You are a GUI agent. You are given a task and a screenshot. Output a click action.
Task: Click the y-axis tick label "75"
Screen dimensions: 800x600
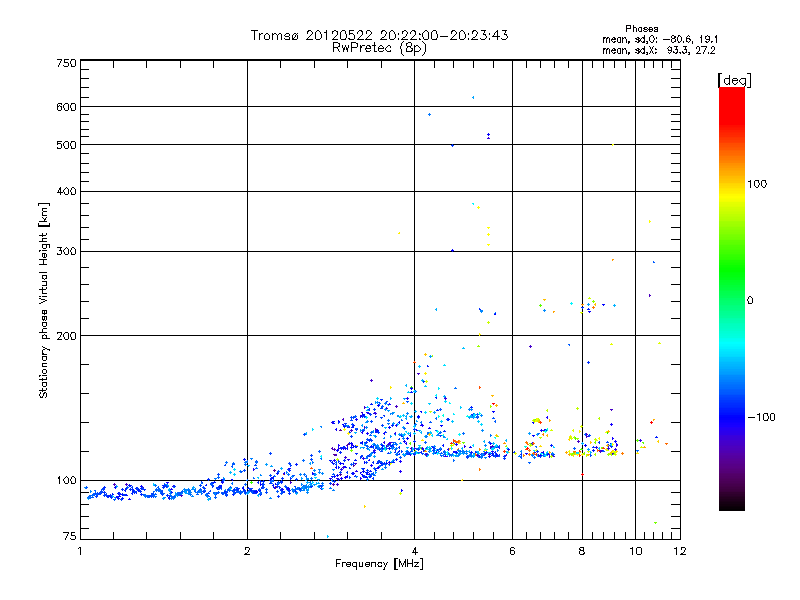69,536
